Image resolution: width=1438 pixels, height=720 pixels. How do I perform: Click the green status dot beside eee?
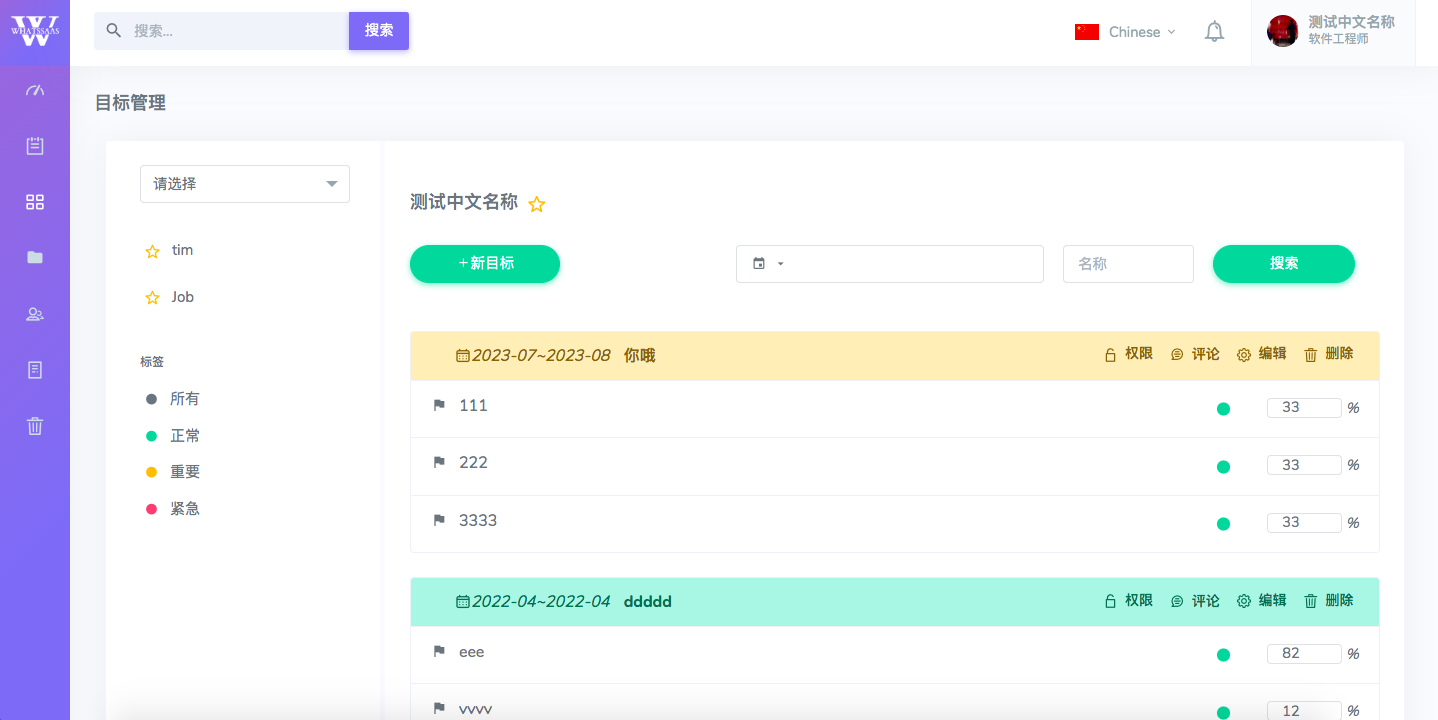(1223, 653)
